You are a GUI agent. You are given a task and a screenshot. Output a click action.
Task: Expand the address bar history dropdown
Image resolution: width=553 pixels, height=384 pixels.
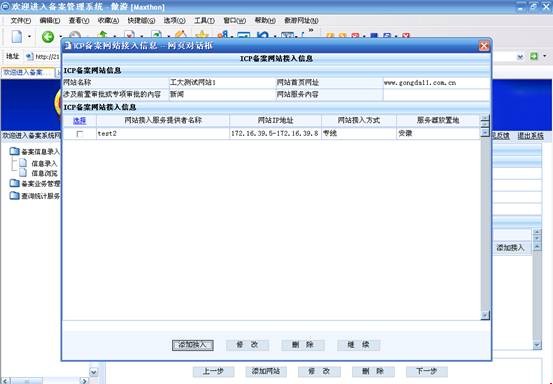click(x=520, y=57)
